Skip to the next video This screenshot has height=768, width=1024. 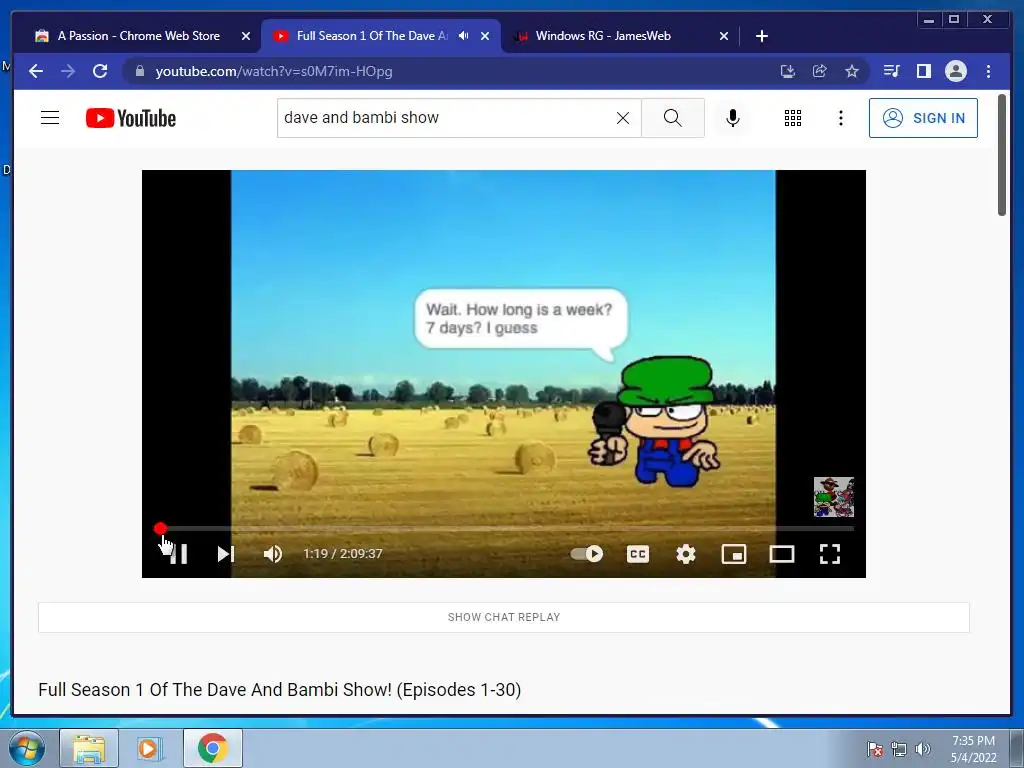point(225,554)
